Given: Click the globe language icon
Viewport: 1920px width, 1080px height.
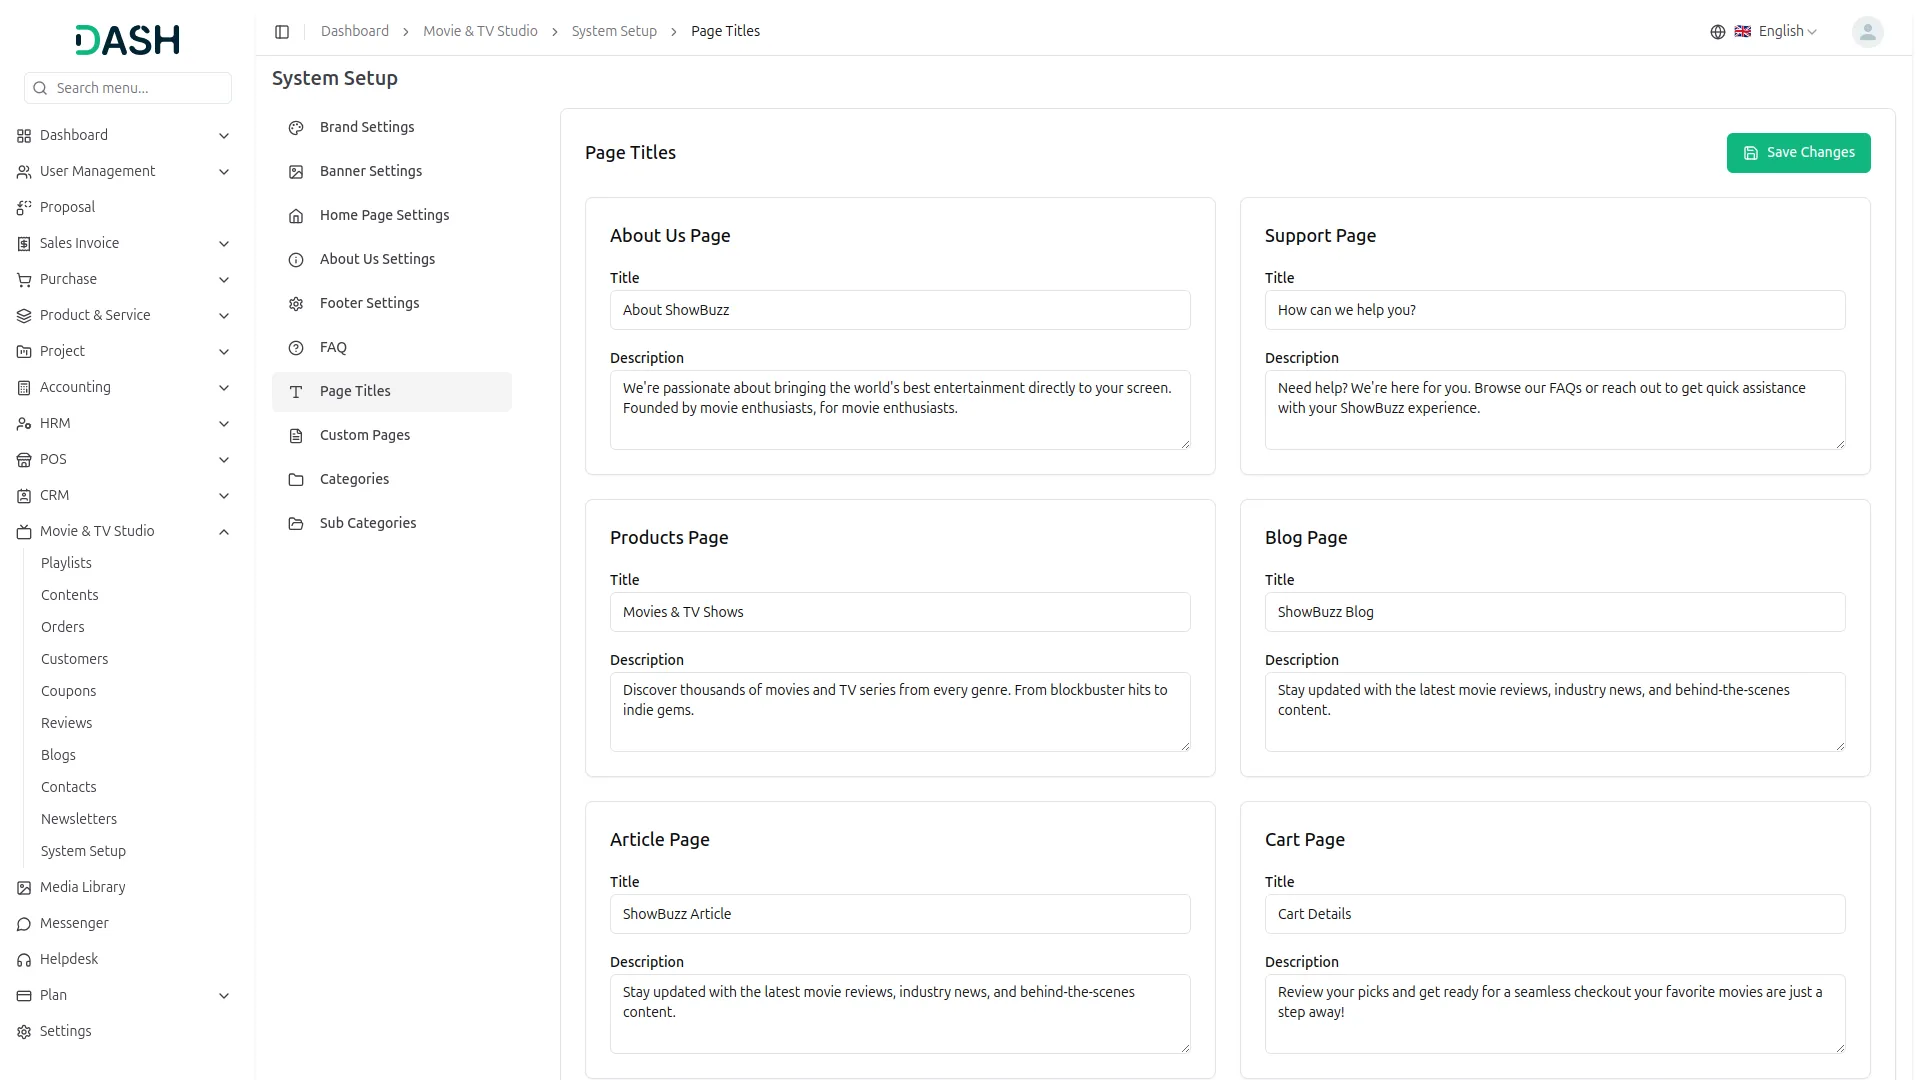Looking at the screenshot, I should [x=1717, y=32].
